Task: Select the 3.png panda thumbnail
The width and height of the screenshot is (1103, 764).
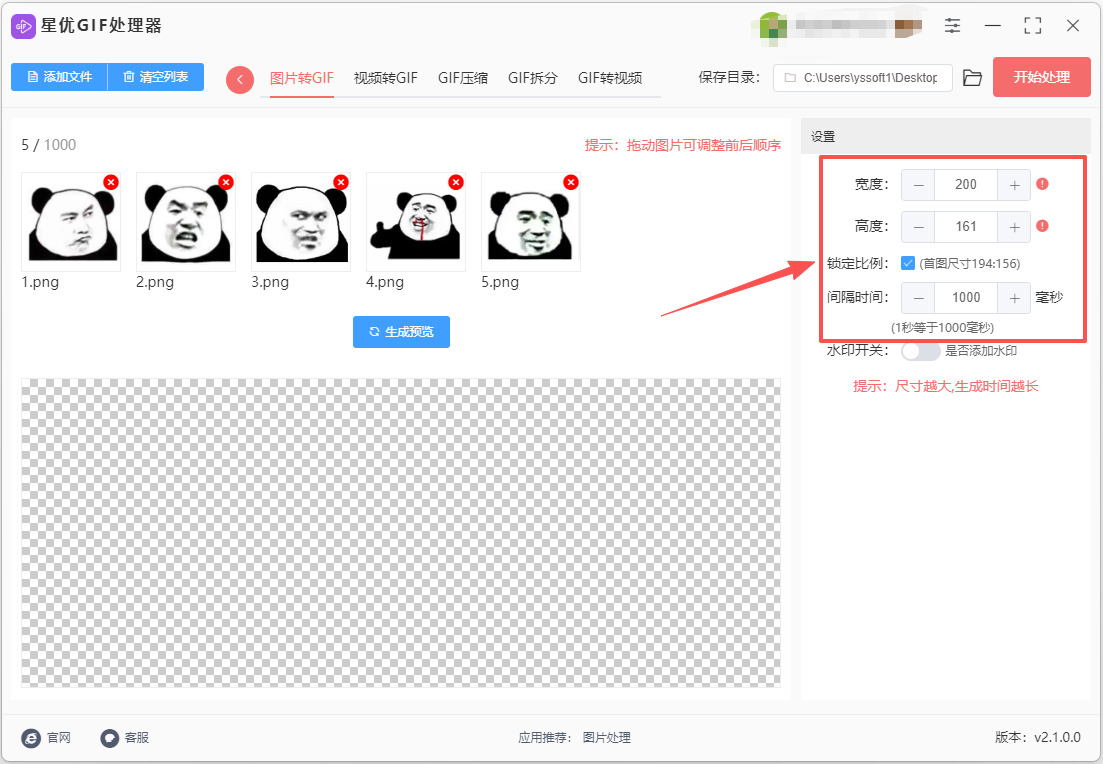Action: click(301, 222)
